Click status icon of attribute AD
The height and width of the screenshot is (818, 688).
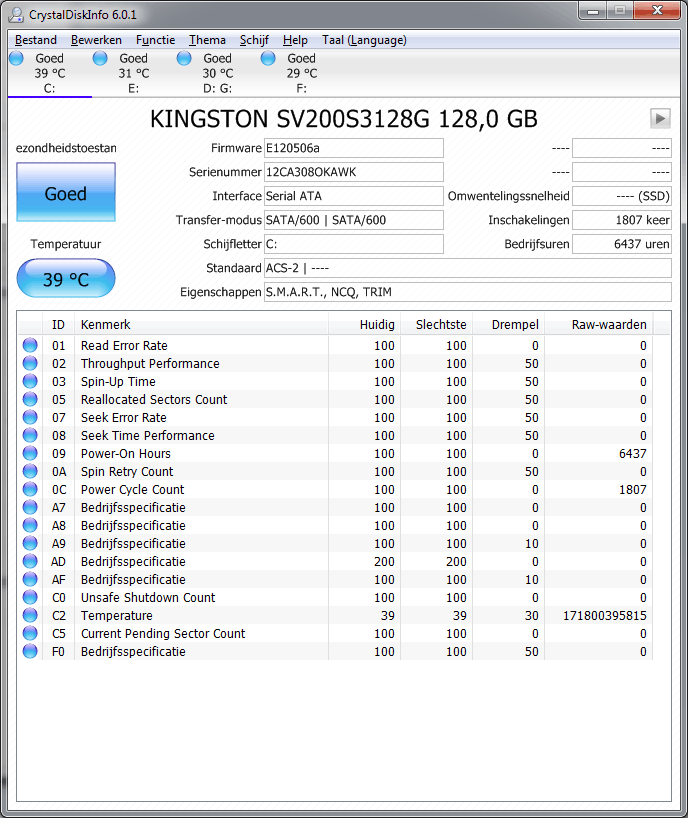pyautogui.click(x=30, y=561)
